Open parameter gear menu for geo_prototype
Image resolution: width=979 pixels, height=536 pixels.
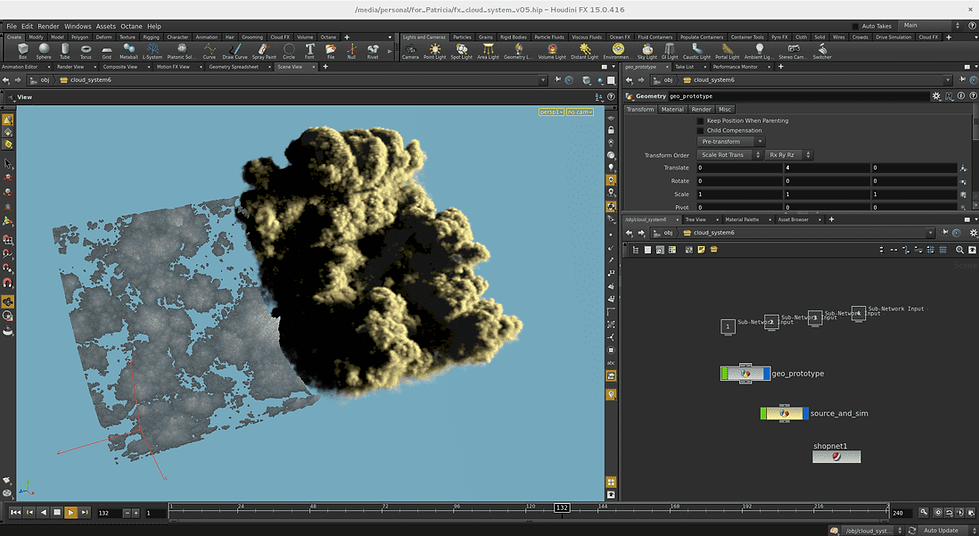click(936, 96)
